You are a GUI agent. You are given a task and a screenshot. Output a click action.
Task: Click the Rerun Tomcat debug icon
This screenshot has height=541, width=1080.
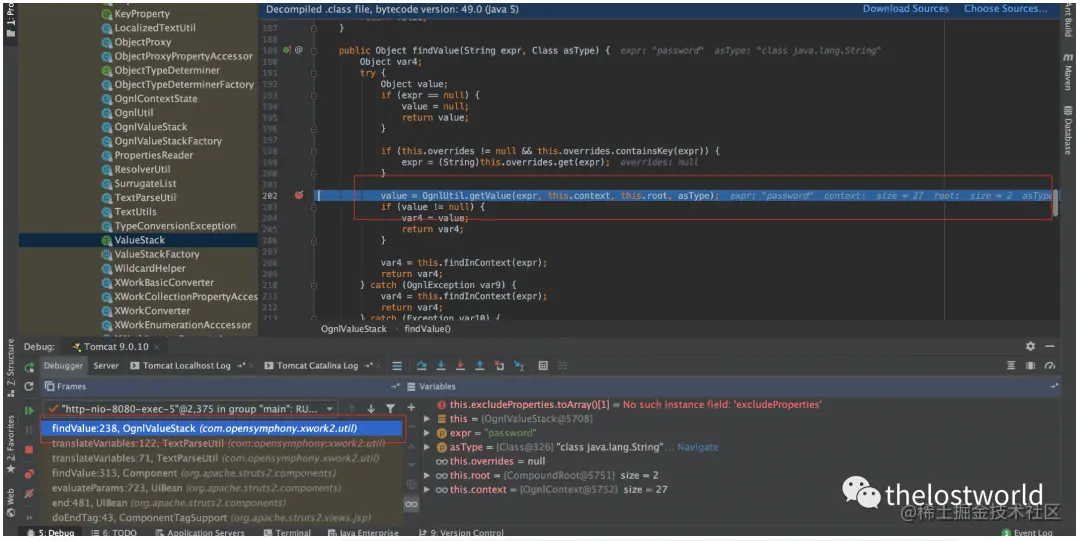tap(29, 367)
